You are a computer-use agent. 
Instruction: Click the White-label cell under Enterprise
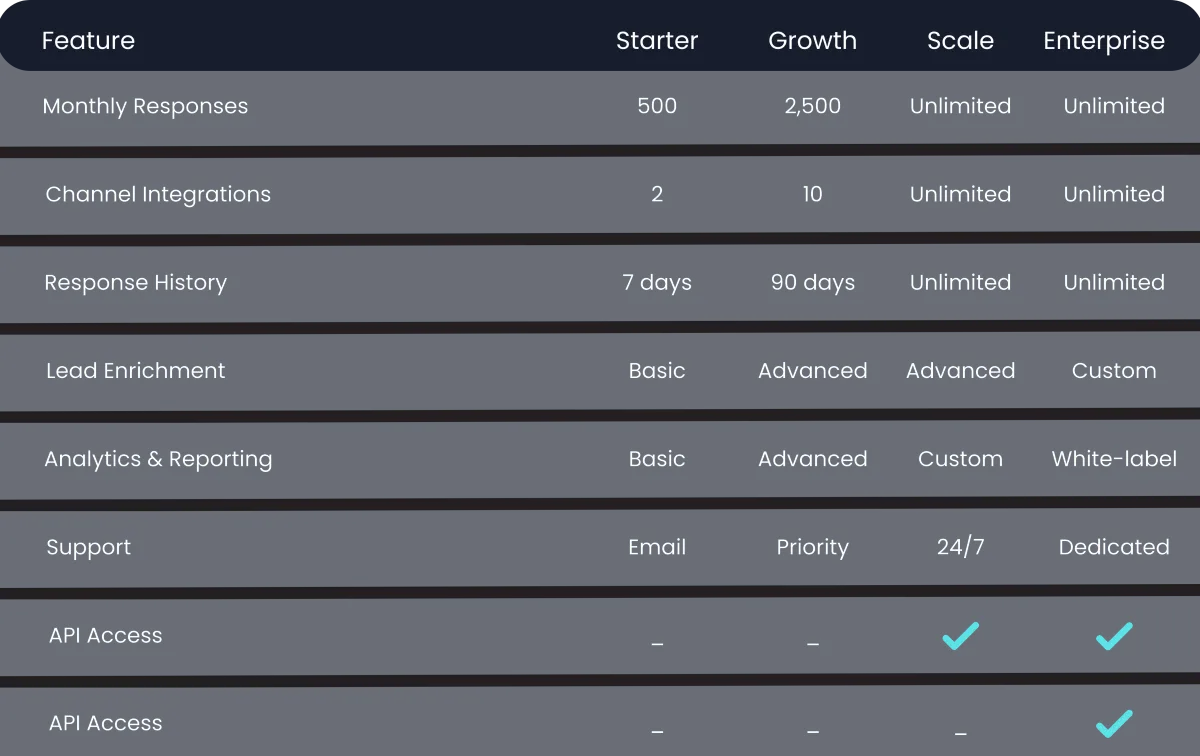(1114, 459)
